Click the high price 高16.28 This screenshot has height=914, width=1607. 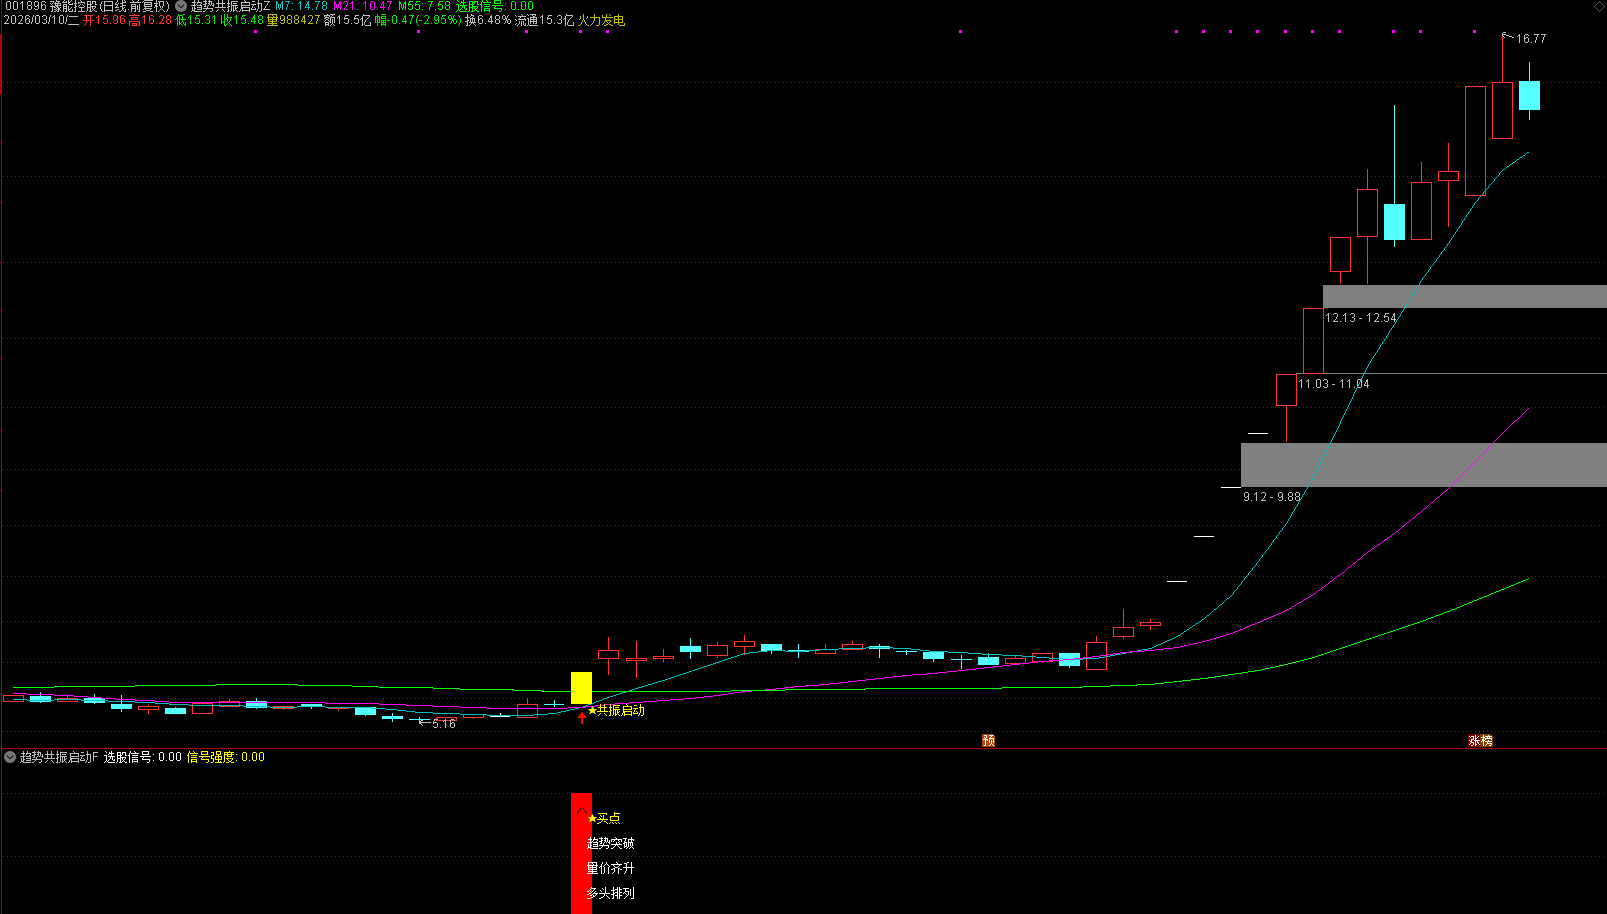(x=151, y=20)
